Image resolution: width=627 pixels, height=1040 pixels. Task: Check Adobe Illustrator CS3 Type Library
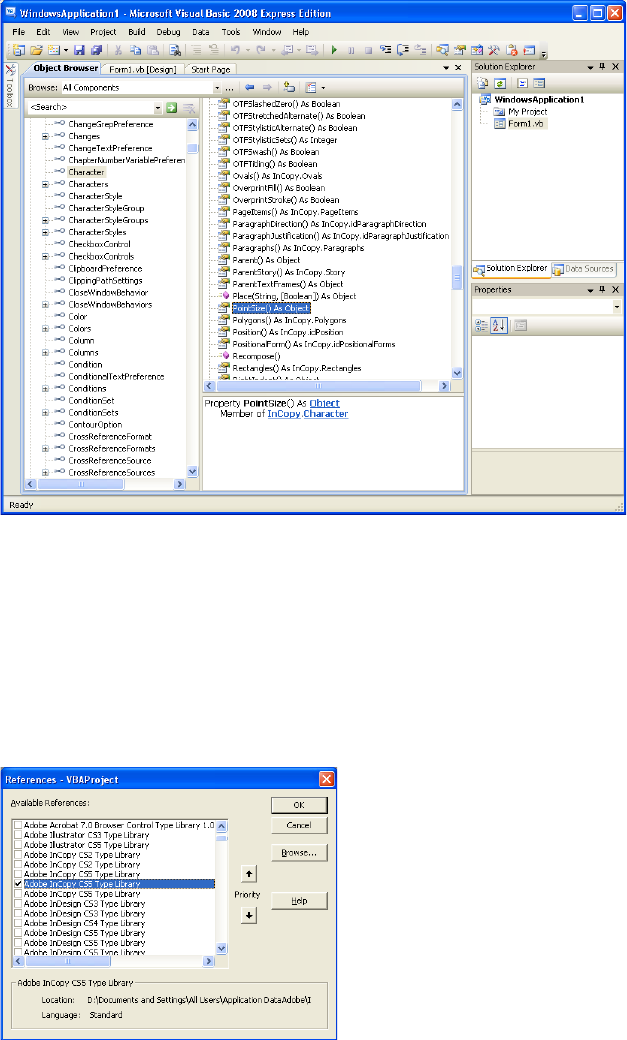(x=18, y=835)
